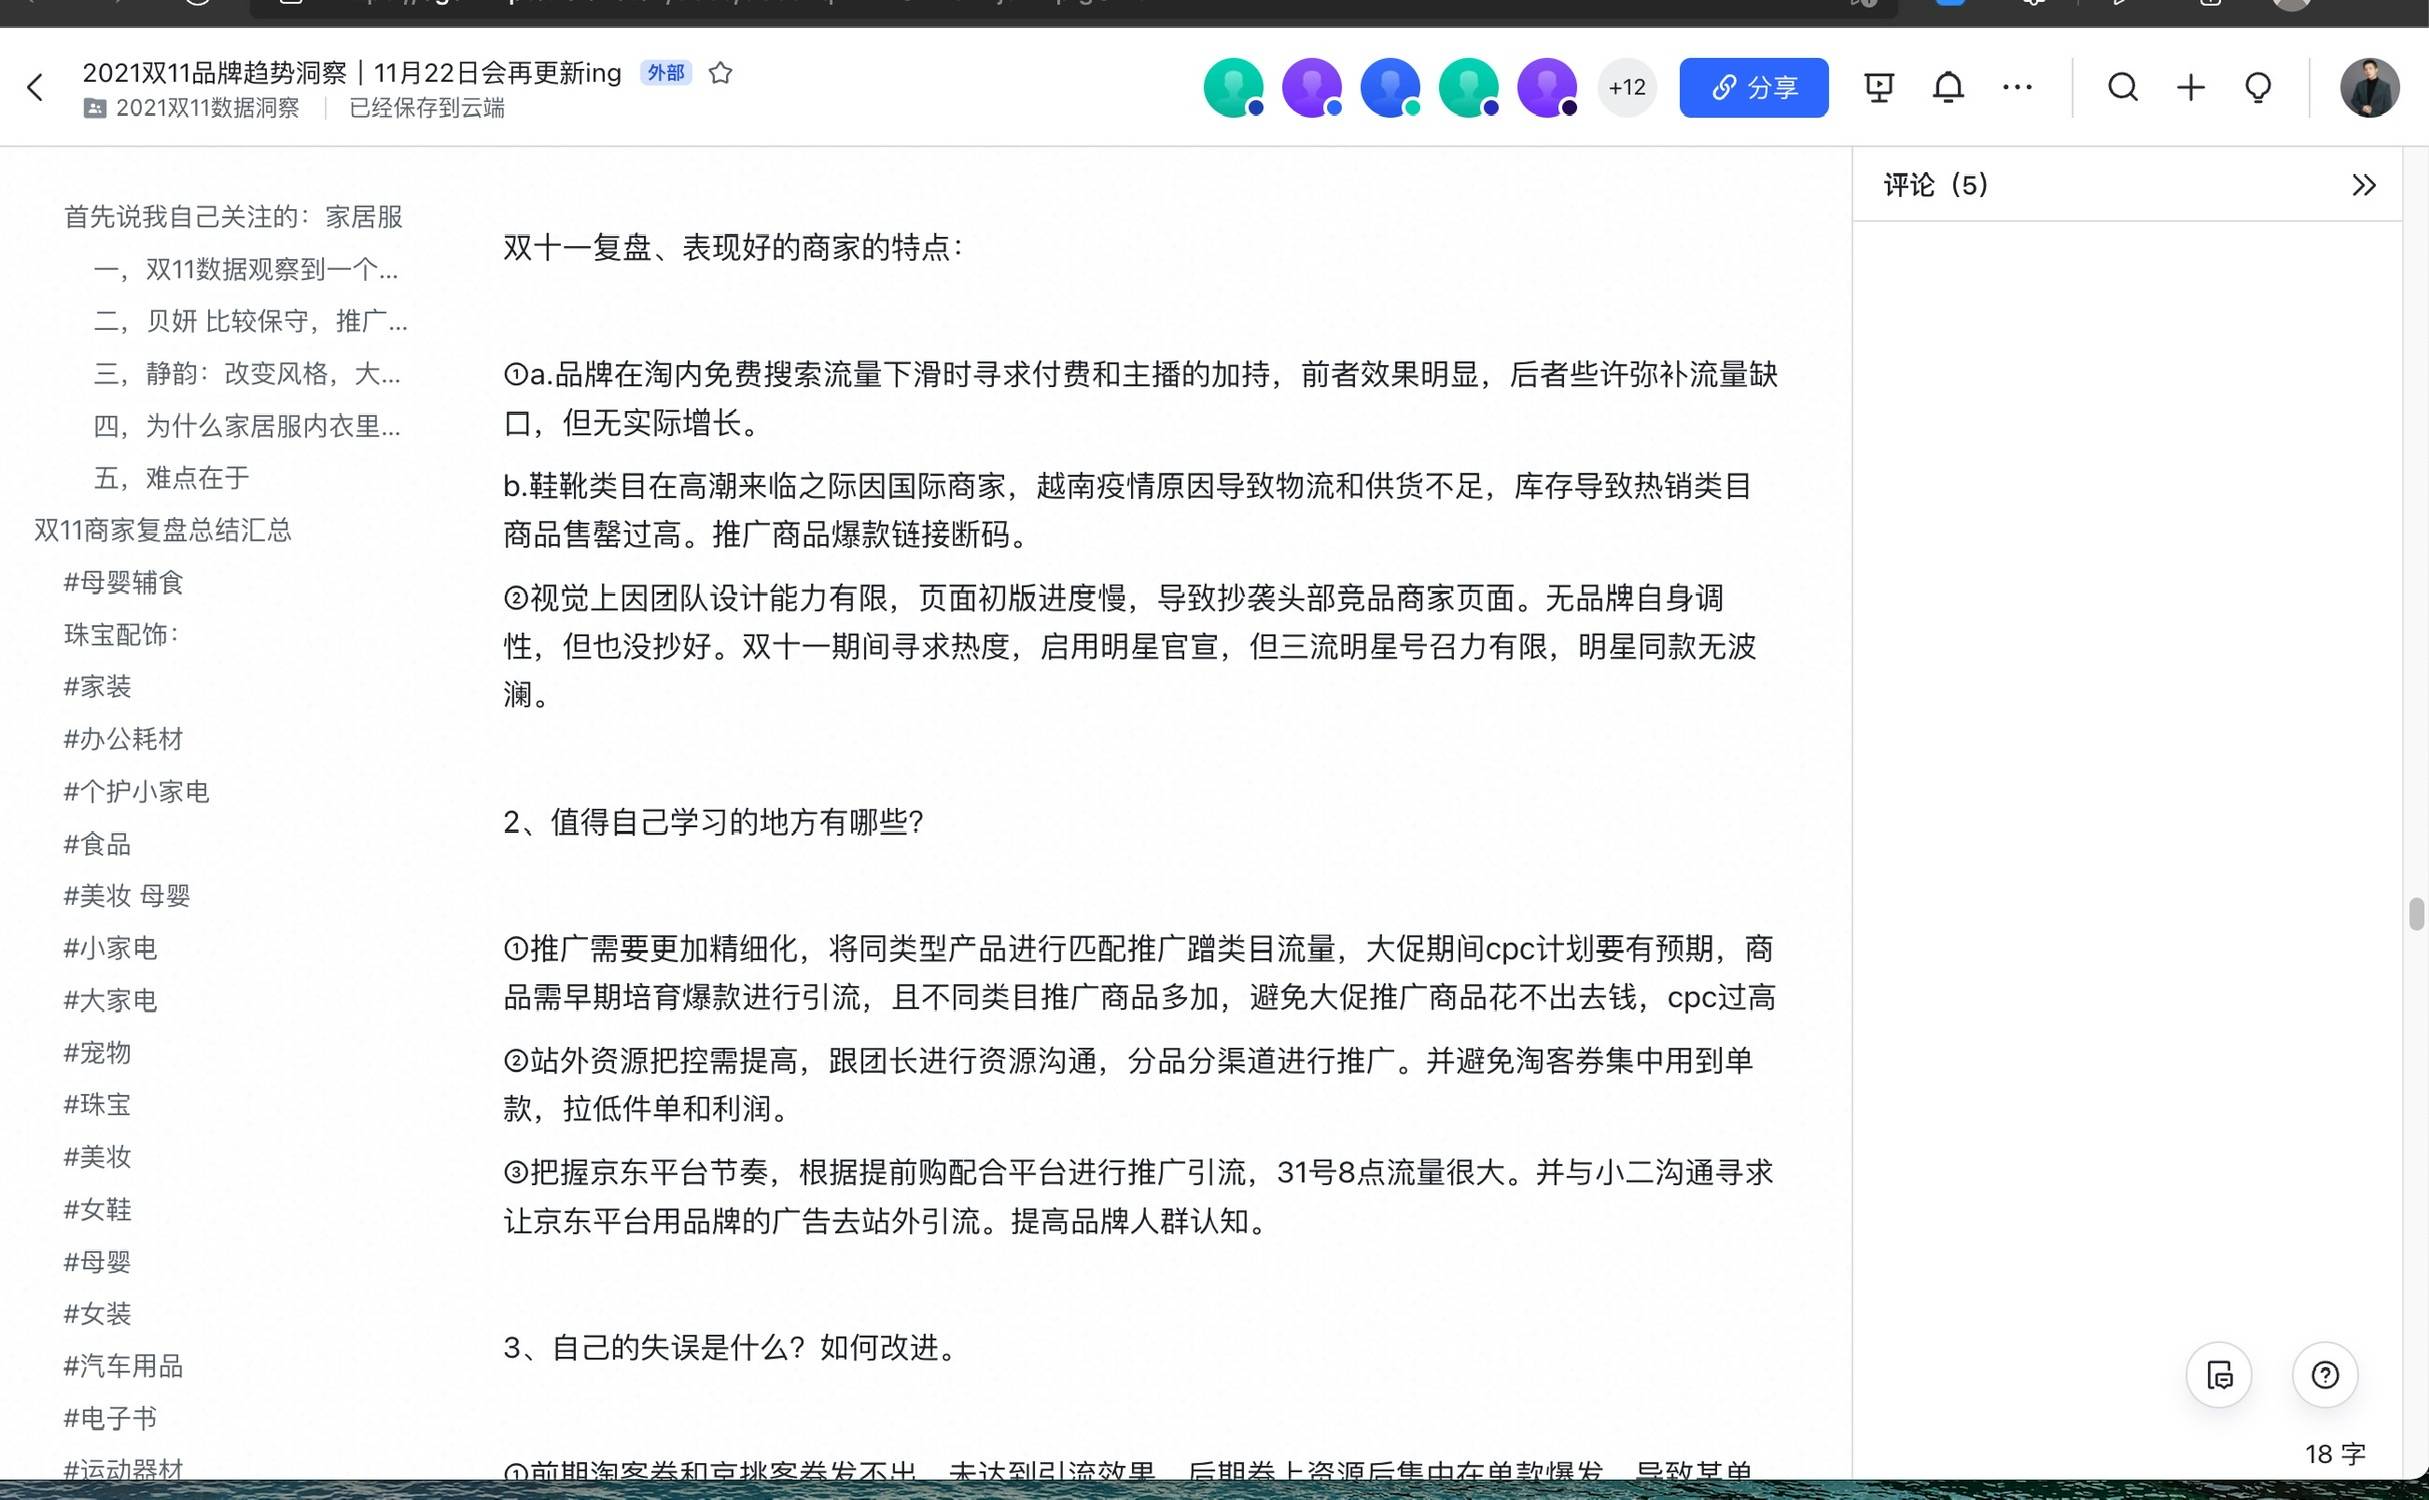Select 双11商家复盘总结汇总 outline heading
Viewport: 2429px width, 1500px height.
pos(163,530)
